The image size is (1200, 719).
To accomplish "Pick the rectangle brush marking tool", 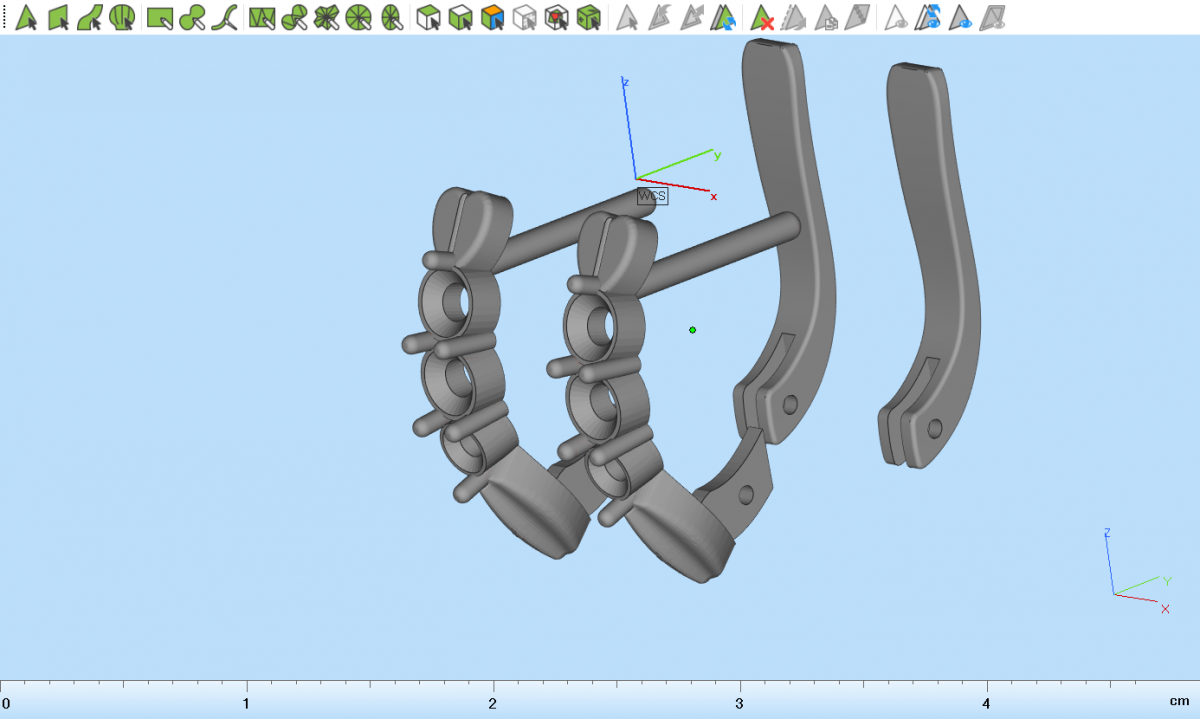I will [159, 17].
